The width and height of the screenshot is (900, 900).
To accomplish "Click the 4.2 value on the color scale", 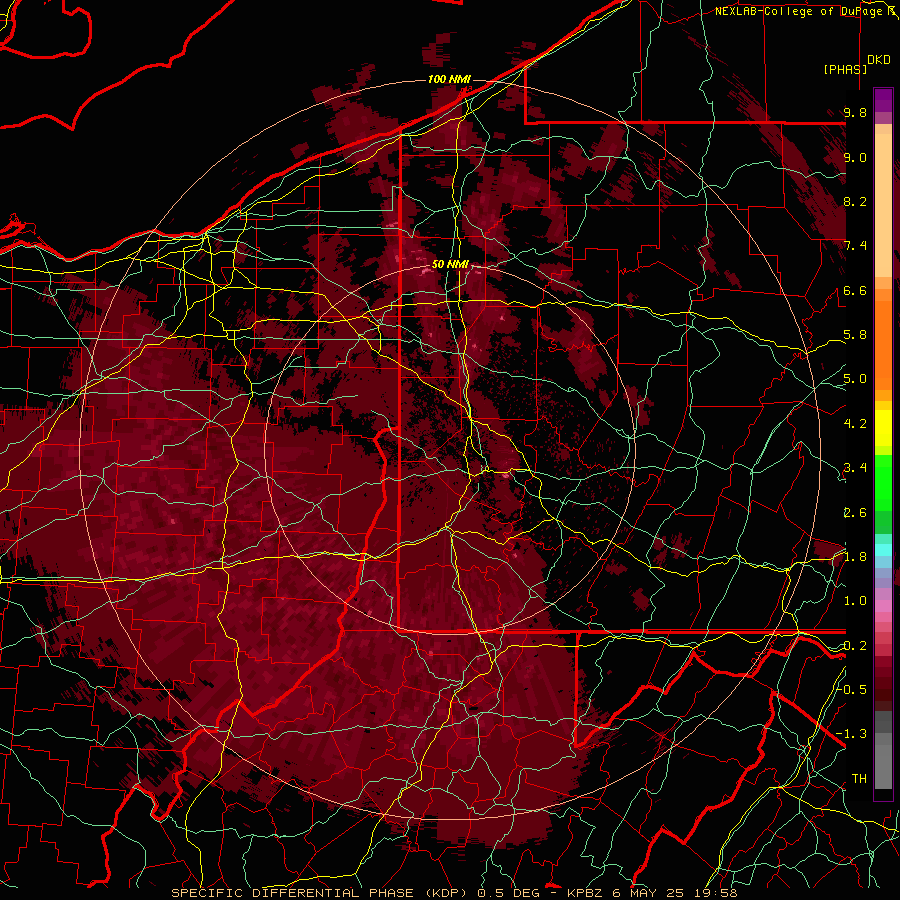I will [855, 424].
